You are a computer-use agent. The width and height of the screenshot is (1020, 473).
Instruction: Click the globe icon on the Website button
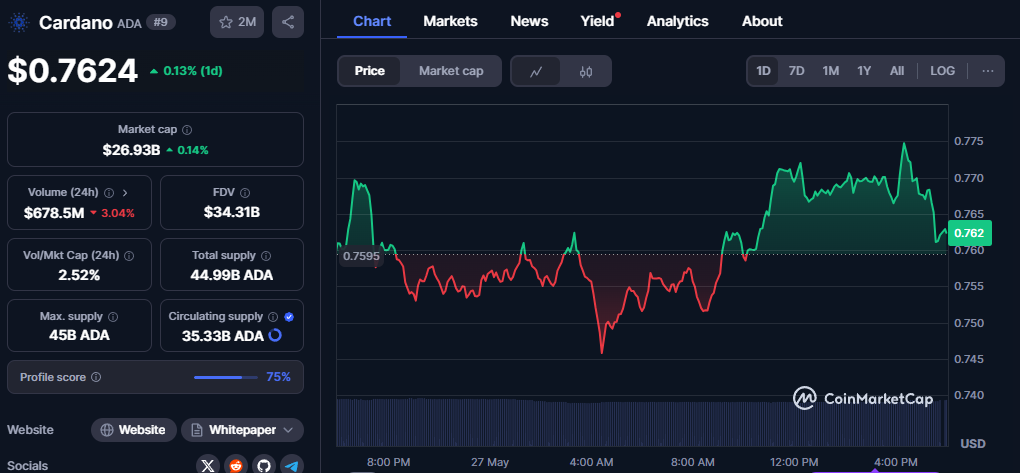pos(107,430)
